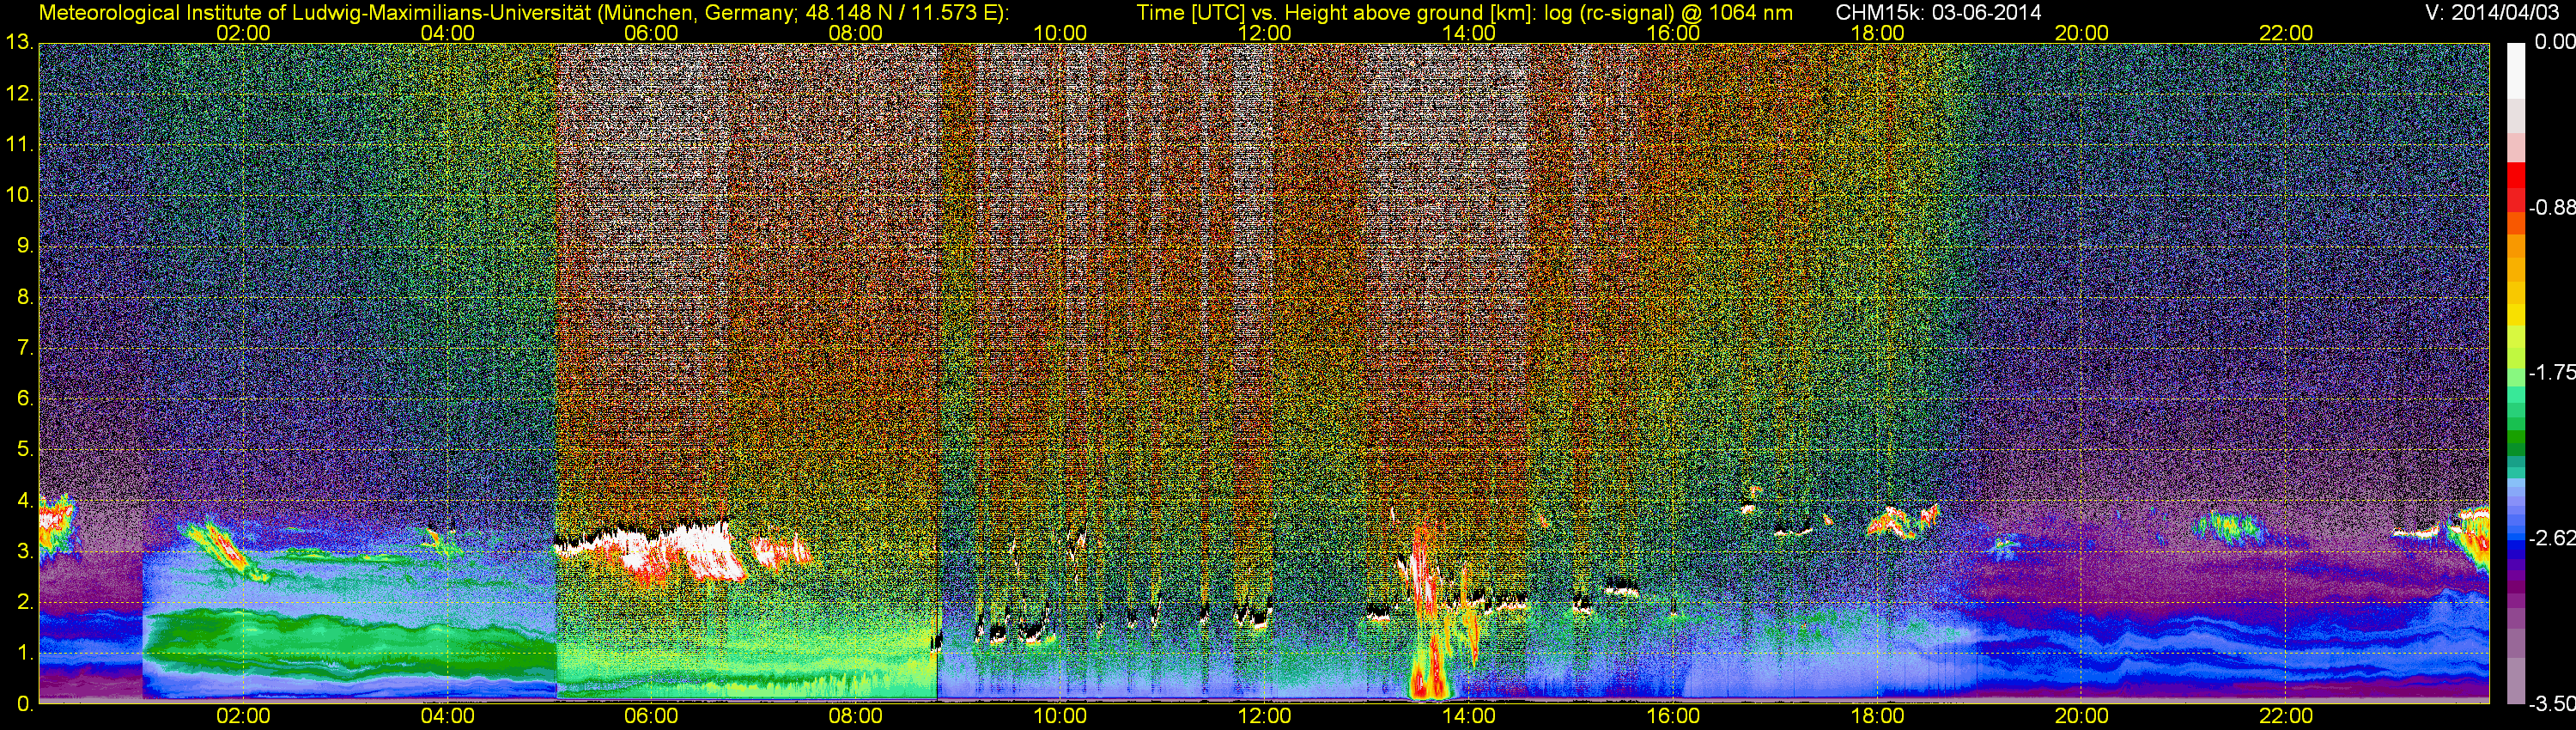Click the '11.' height axis label

pos(20,145)
